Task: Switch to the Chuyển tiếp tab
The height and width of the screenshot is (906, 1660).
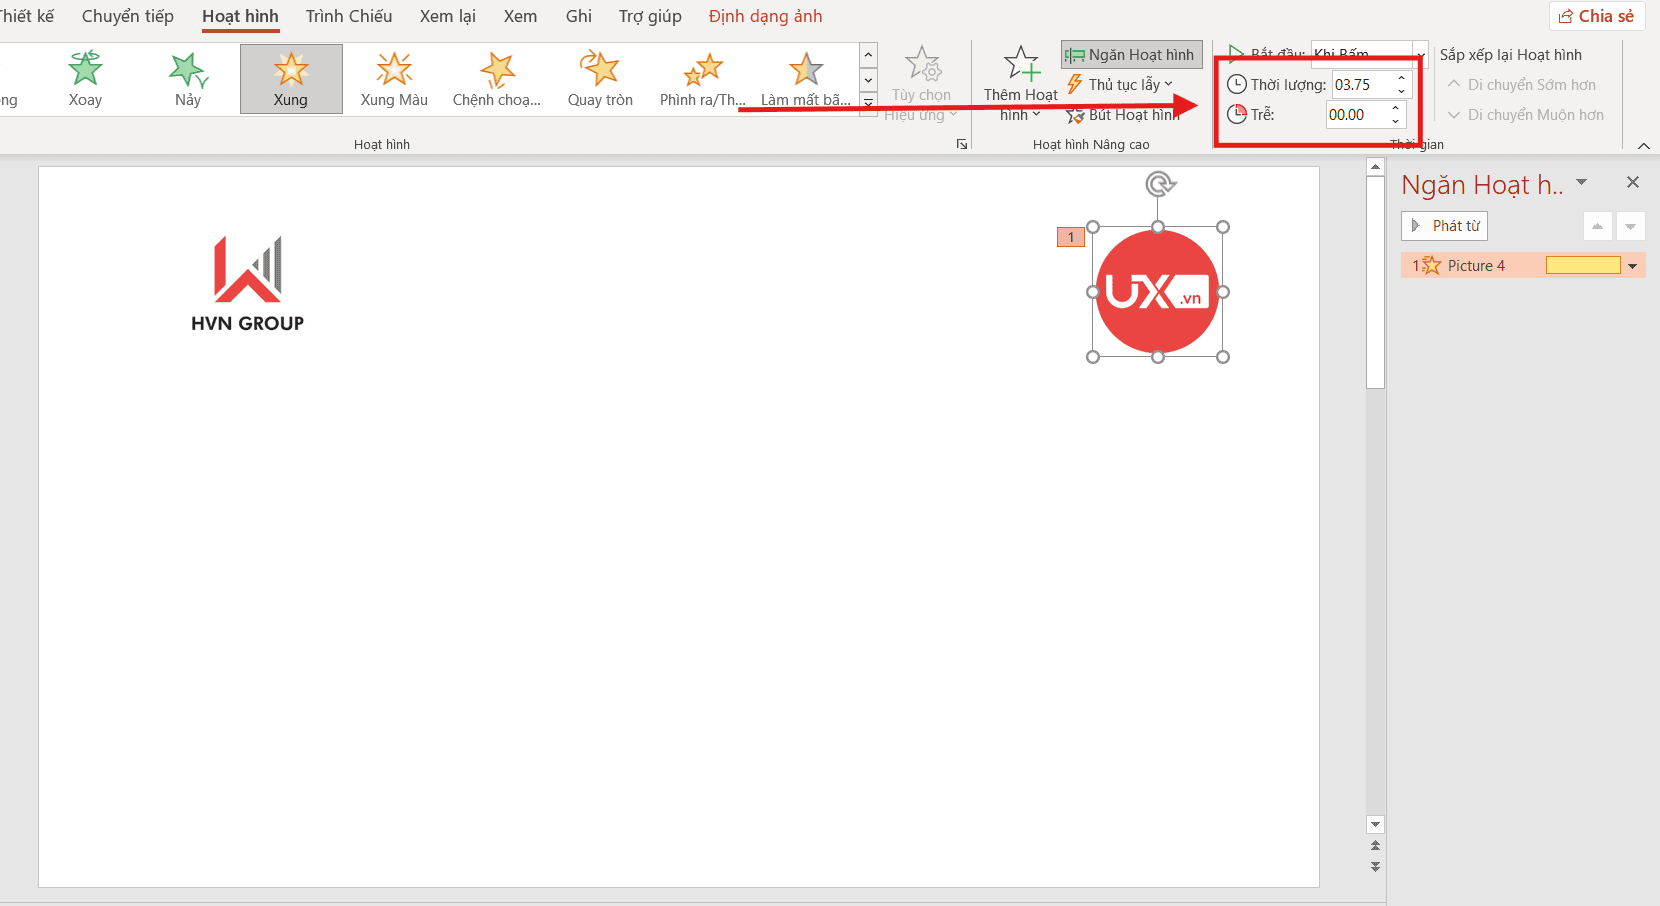Action: 128,16
